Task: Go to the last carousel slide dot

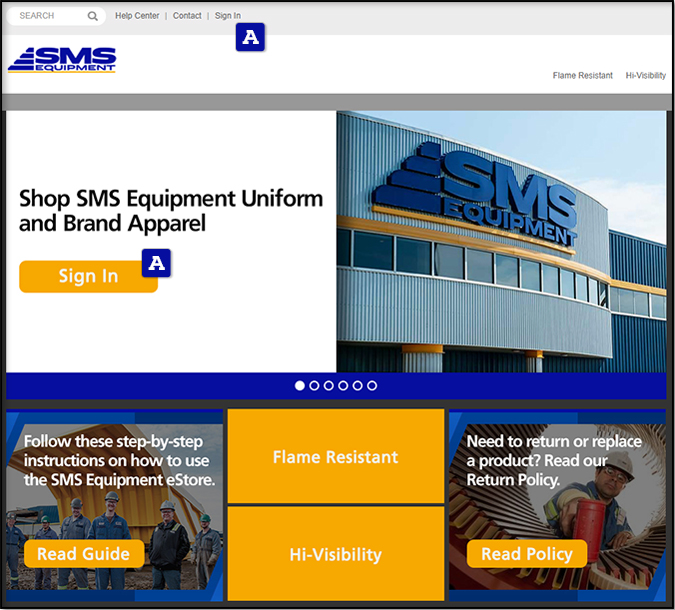Action: point(372,385)
